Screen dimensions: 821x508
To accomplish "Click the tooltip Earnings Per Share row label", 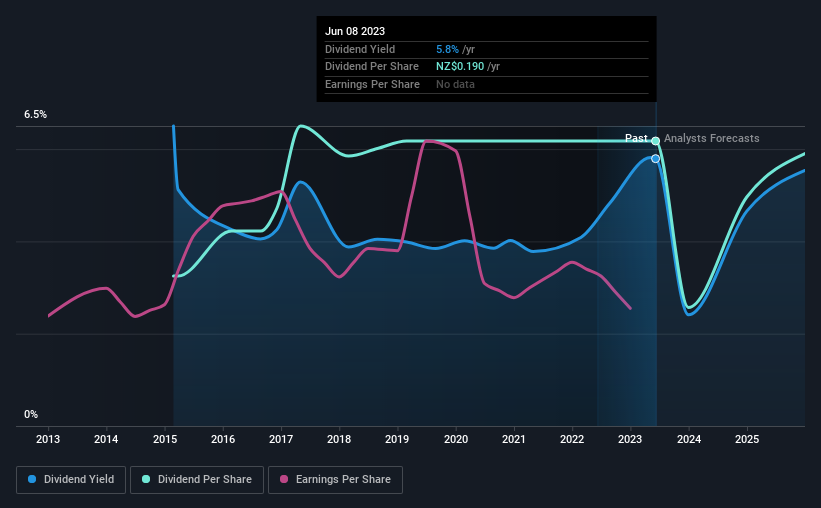I will point(372,84).
